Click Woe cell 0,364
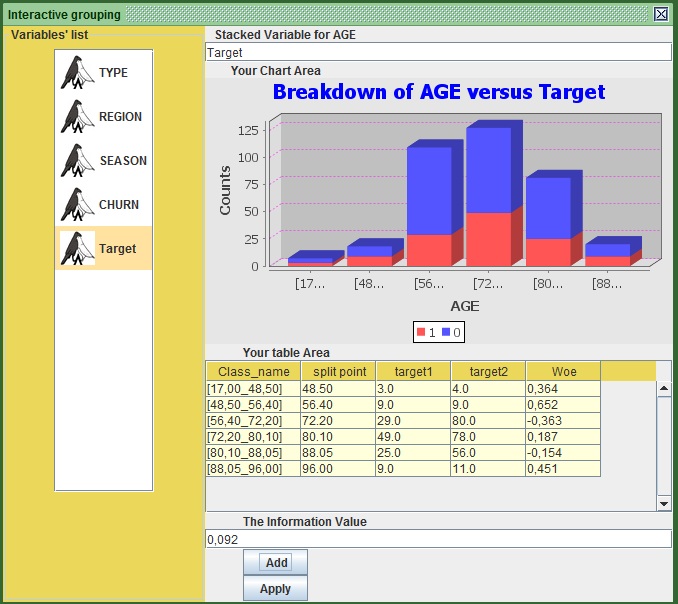Viewport: 678px width, 604px height. [563, 389]
